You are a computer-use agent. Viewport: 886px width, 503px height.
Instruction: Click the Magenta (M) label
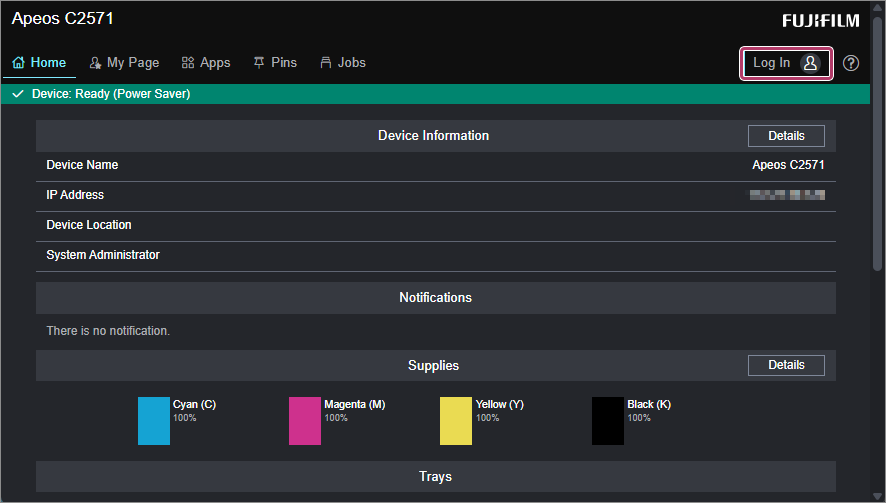(355, 404)
